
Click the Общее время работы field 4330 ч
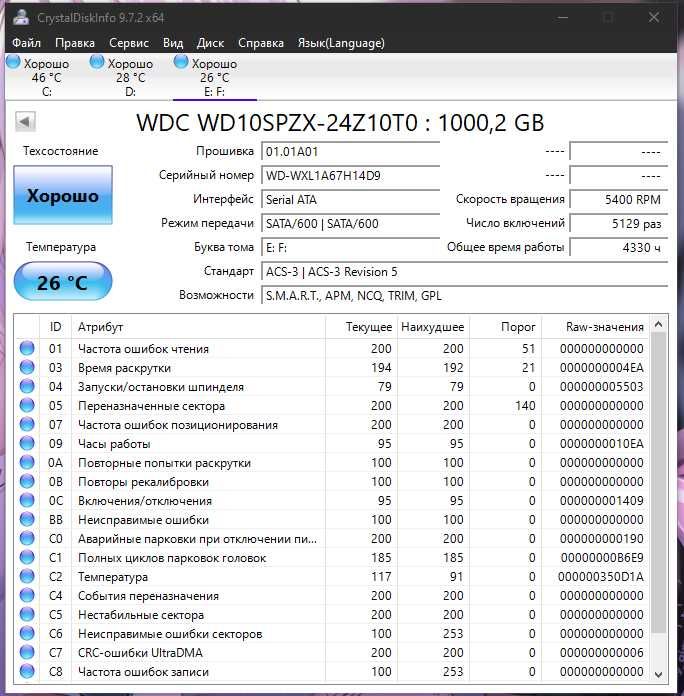619,248
